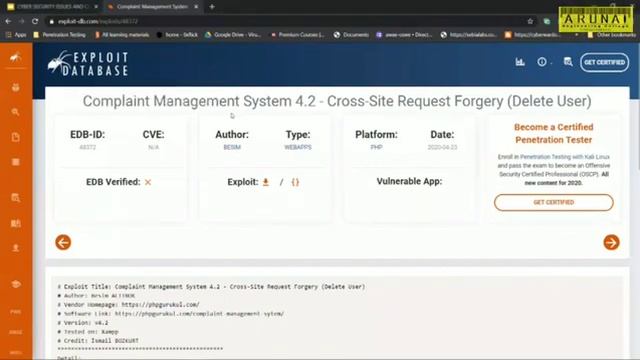The image size is (640, 360).
Task: Open the search icon in page header
Action: [568, 62]
